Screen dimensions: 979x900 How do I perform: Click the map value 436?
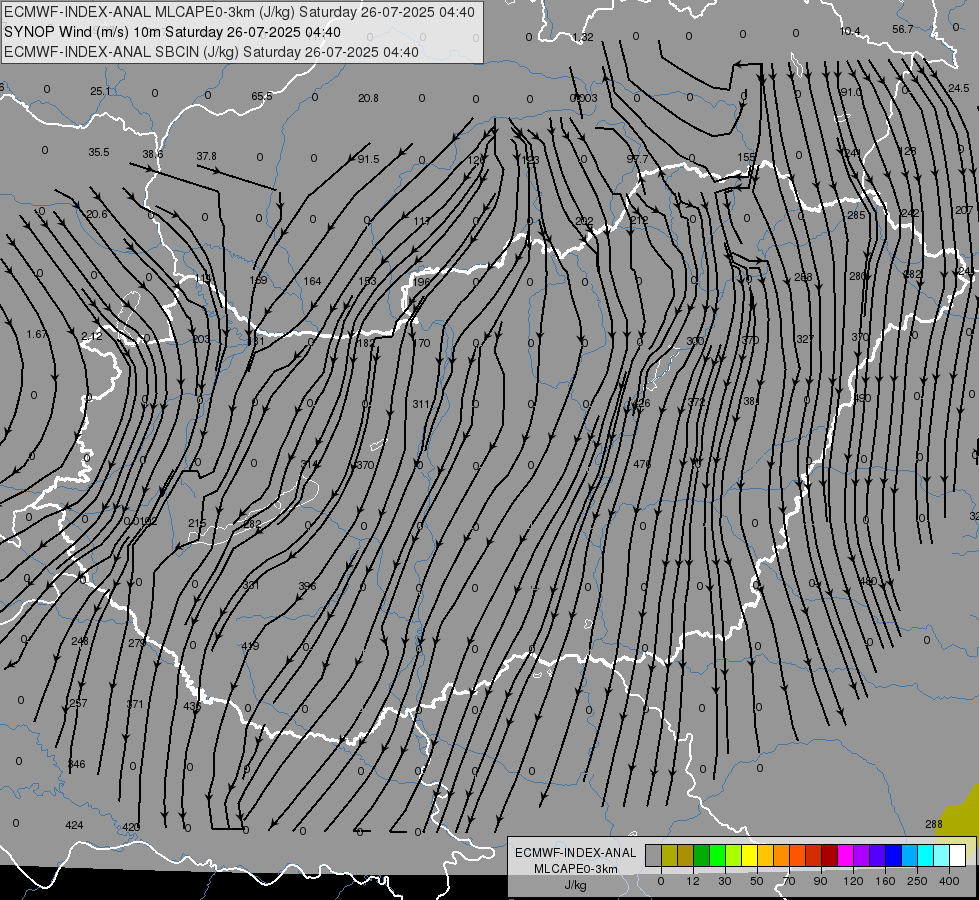pyautogui.click(x=192, y=706)
